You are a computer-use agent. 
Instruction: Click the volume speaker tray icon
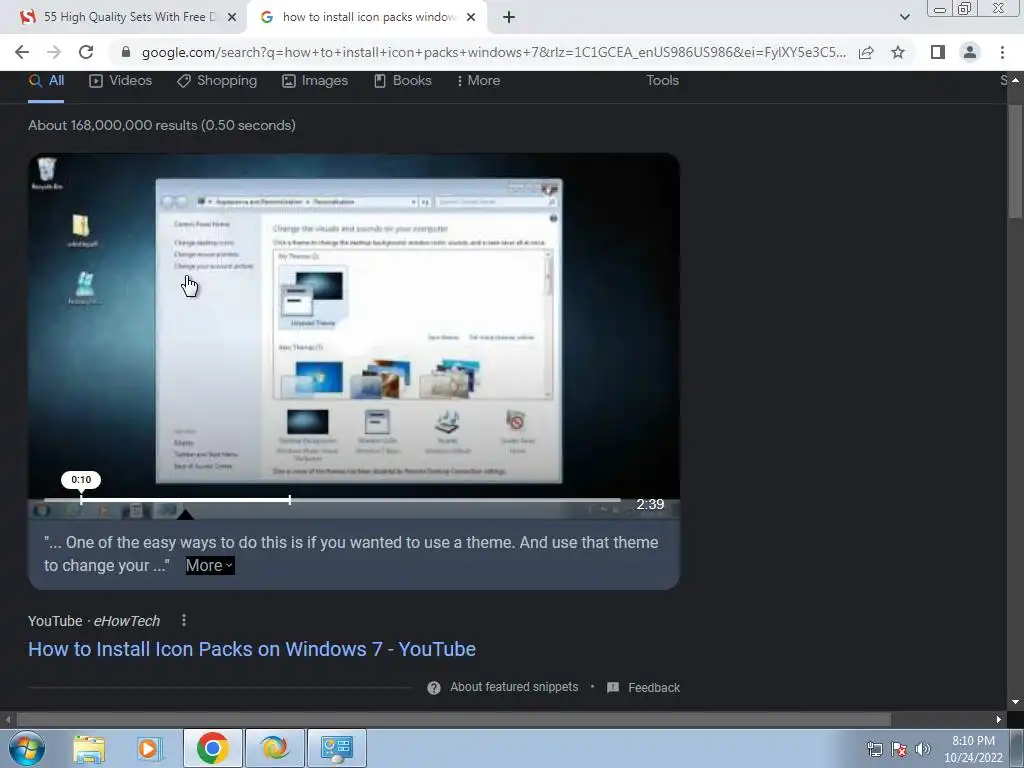pos(923,749)
